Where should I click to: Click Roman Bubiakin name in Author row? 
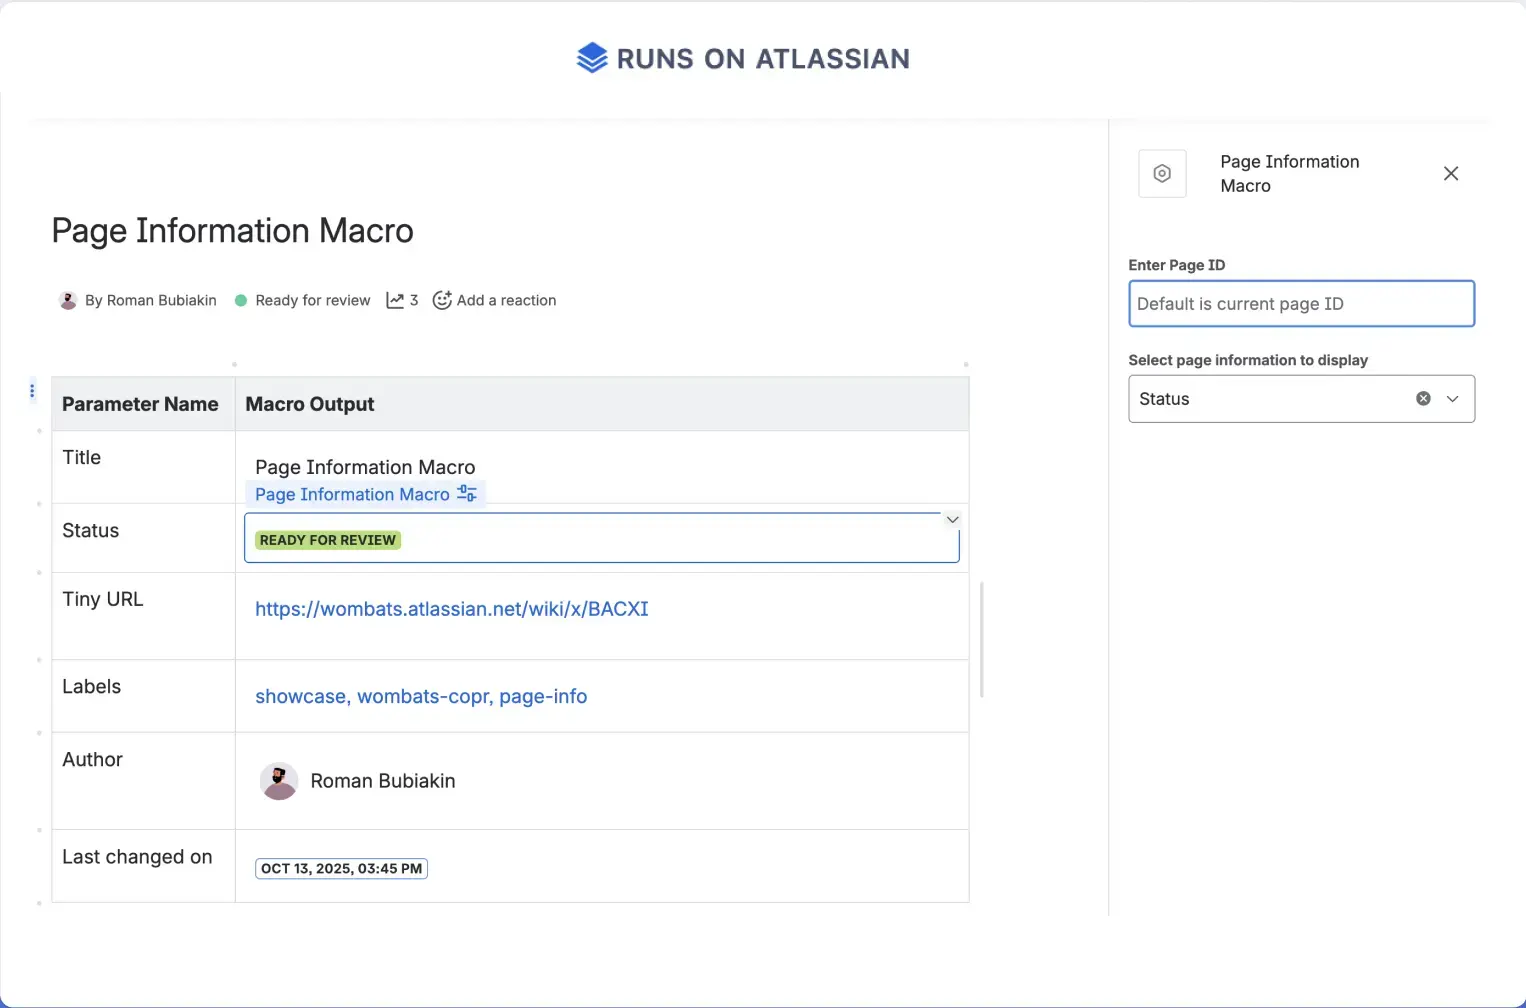(x=383, y=781)
